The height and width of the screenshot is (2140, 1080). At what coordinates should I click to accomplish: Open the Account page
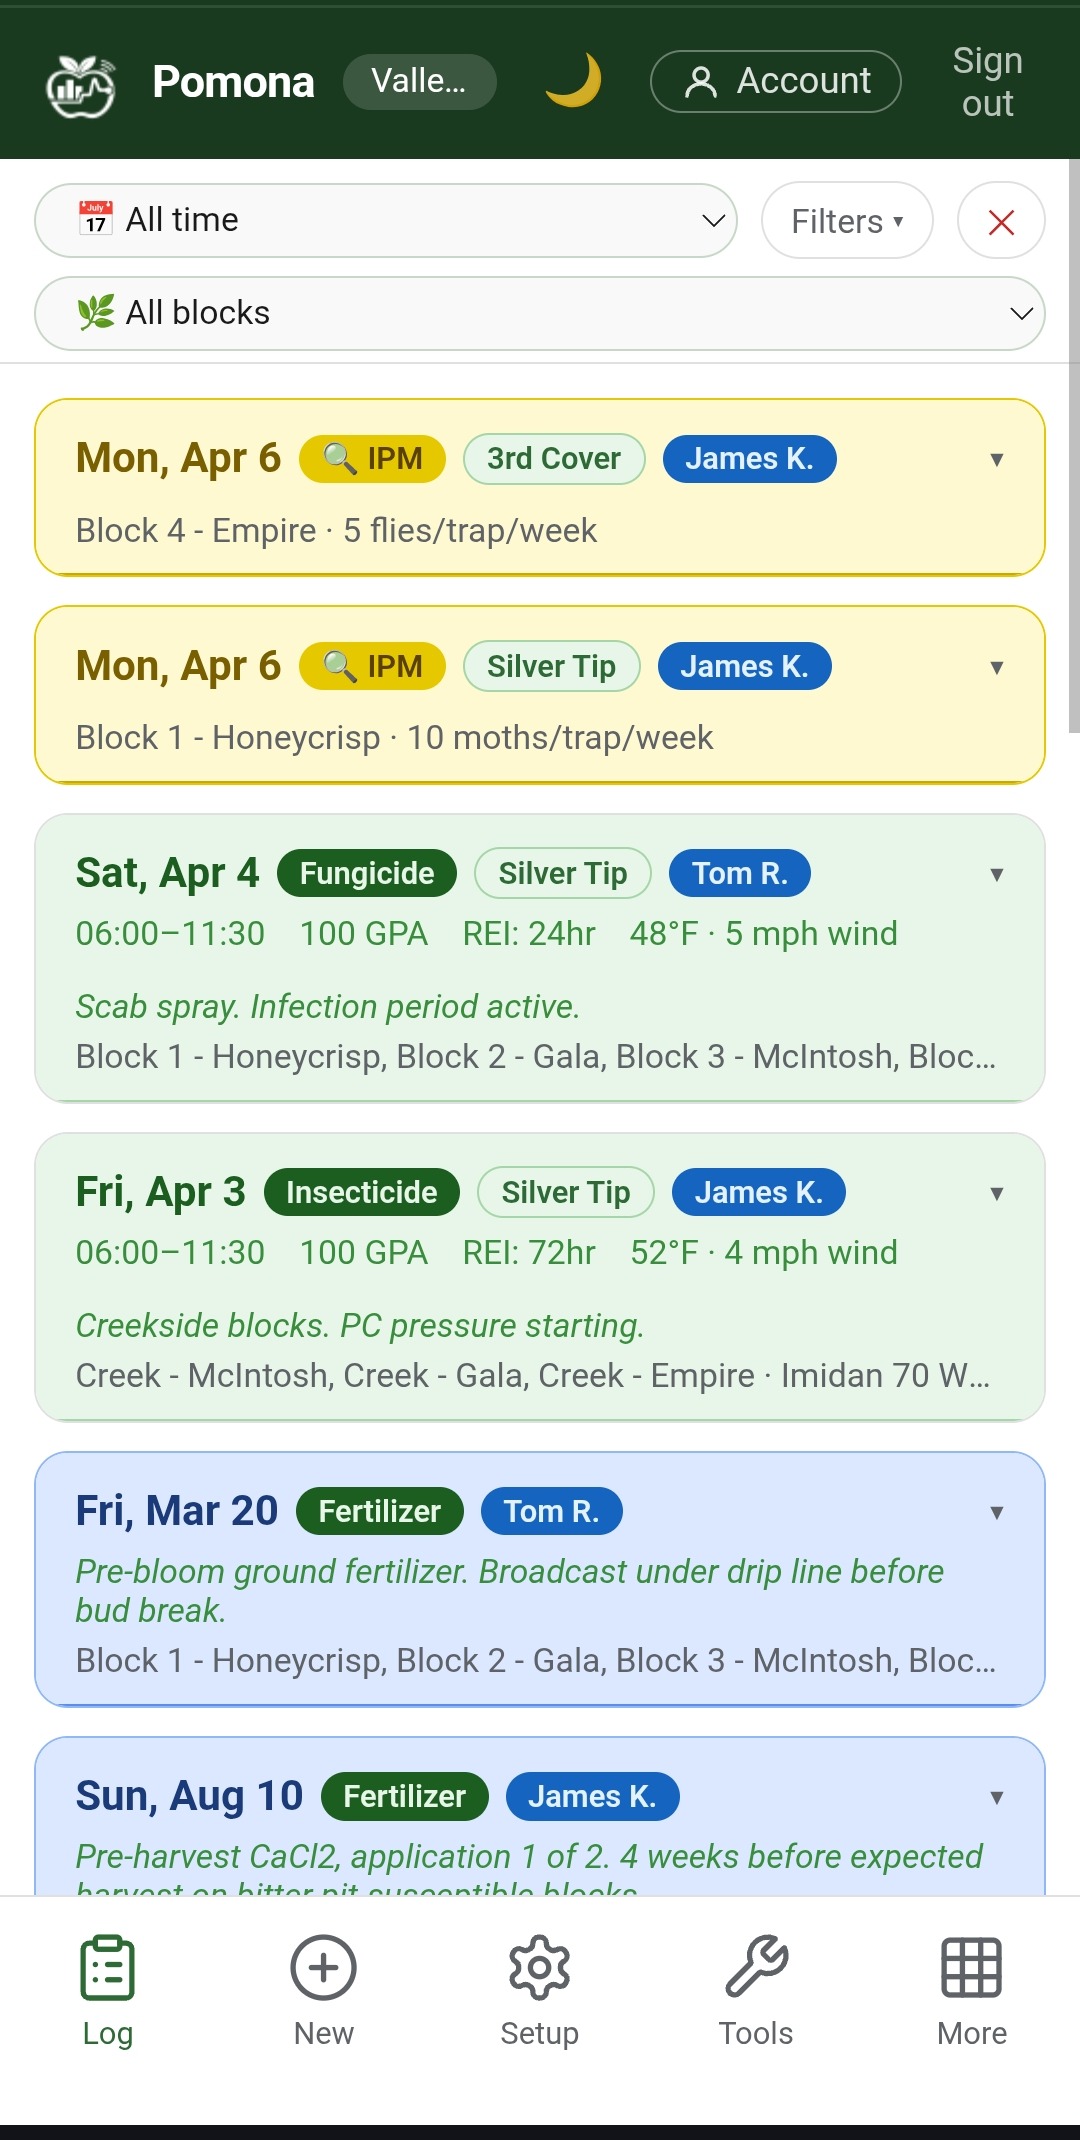click(x=776, y=81)
